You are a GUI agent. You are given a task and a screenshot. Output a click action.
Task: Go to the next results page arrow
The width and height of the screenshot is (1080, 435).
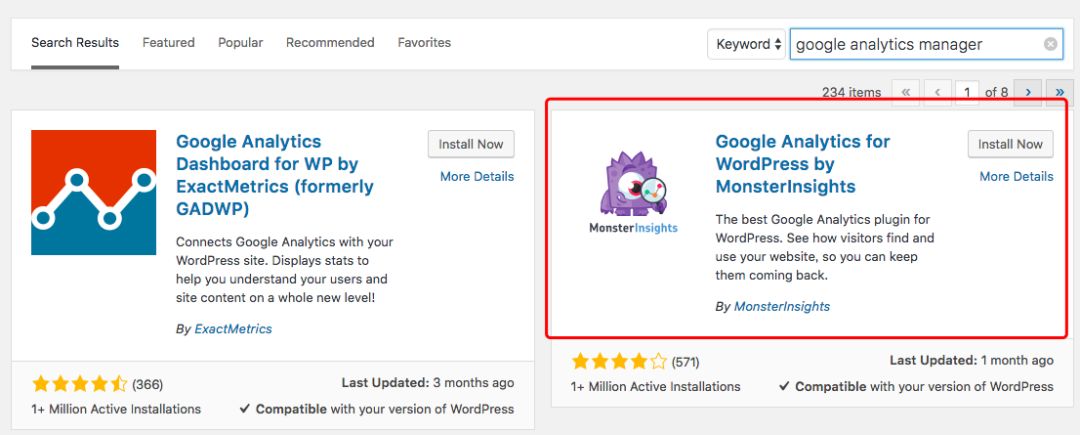click(x=1028, y=92)
